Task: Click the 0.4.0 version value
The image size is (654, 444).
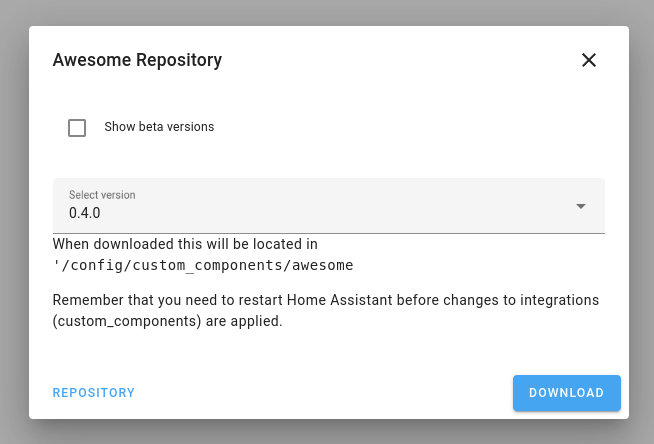Action: pyautogui.click(x=85, y=213)
